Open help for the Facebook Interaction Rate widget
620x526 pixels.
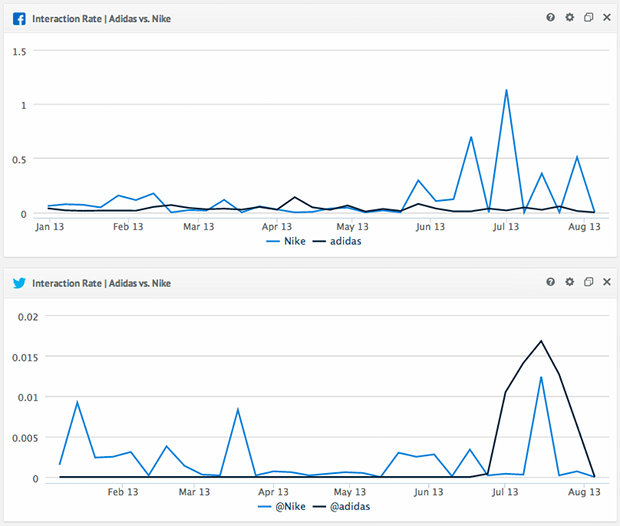pos(550,17)
